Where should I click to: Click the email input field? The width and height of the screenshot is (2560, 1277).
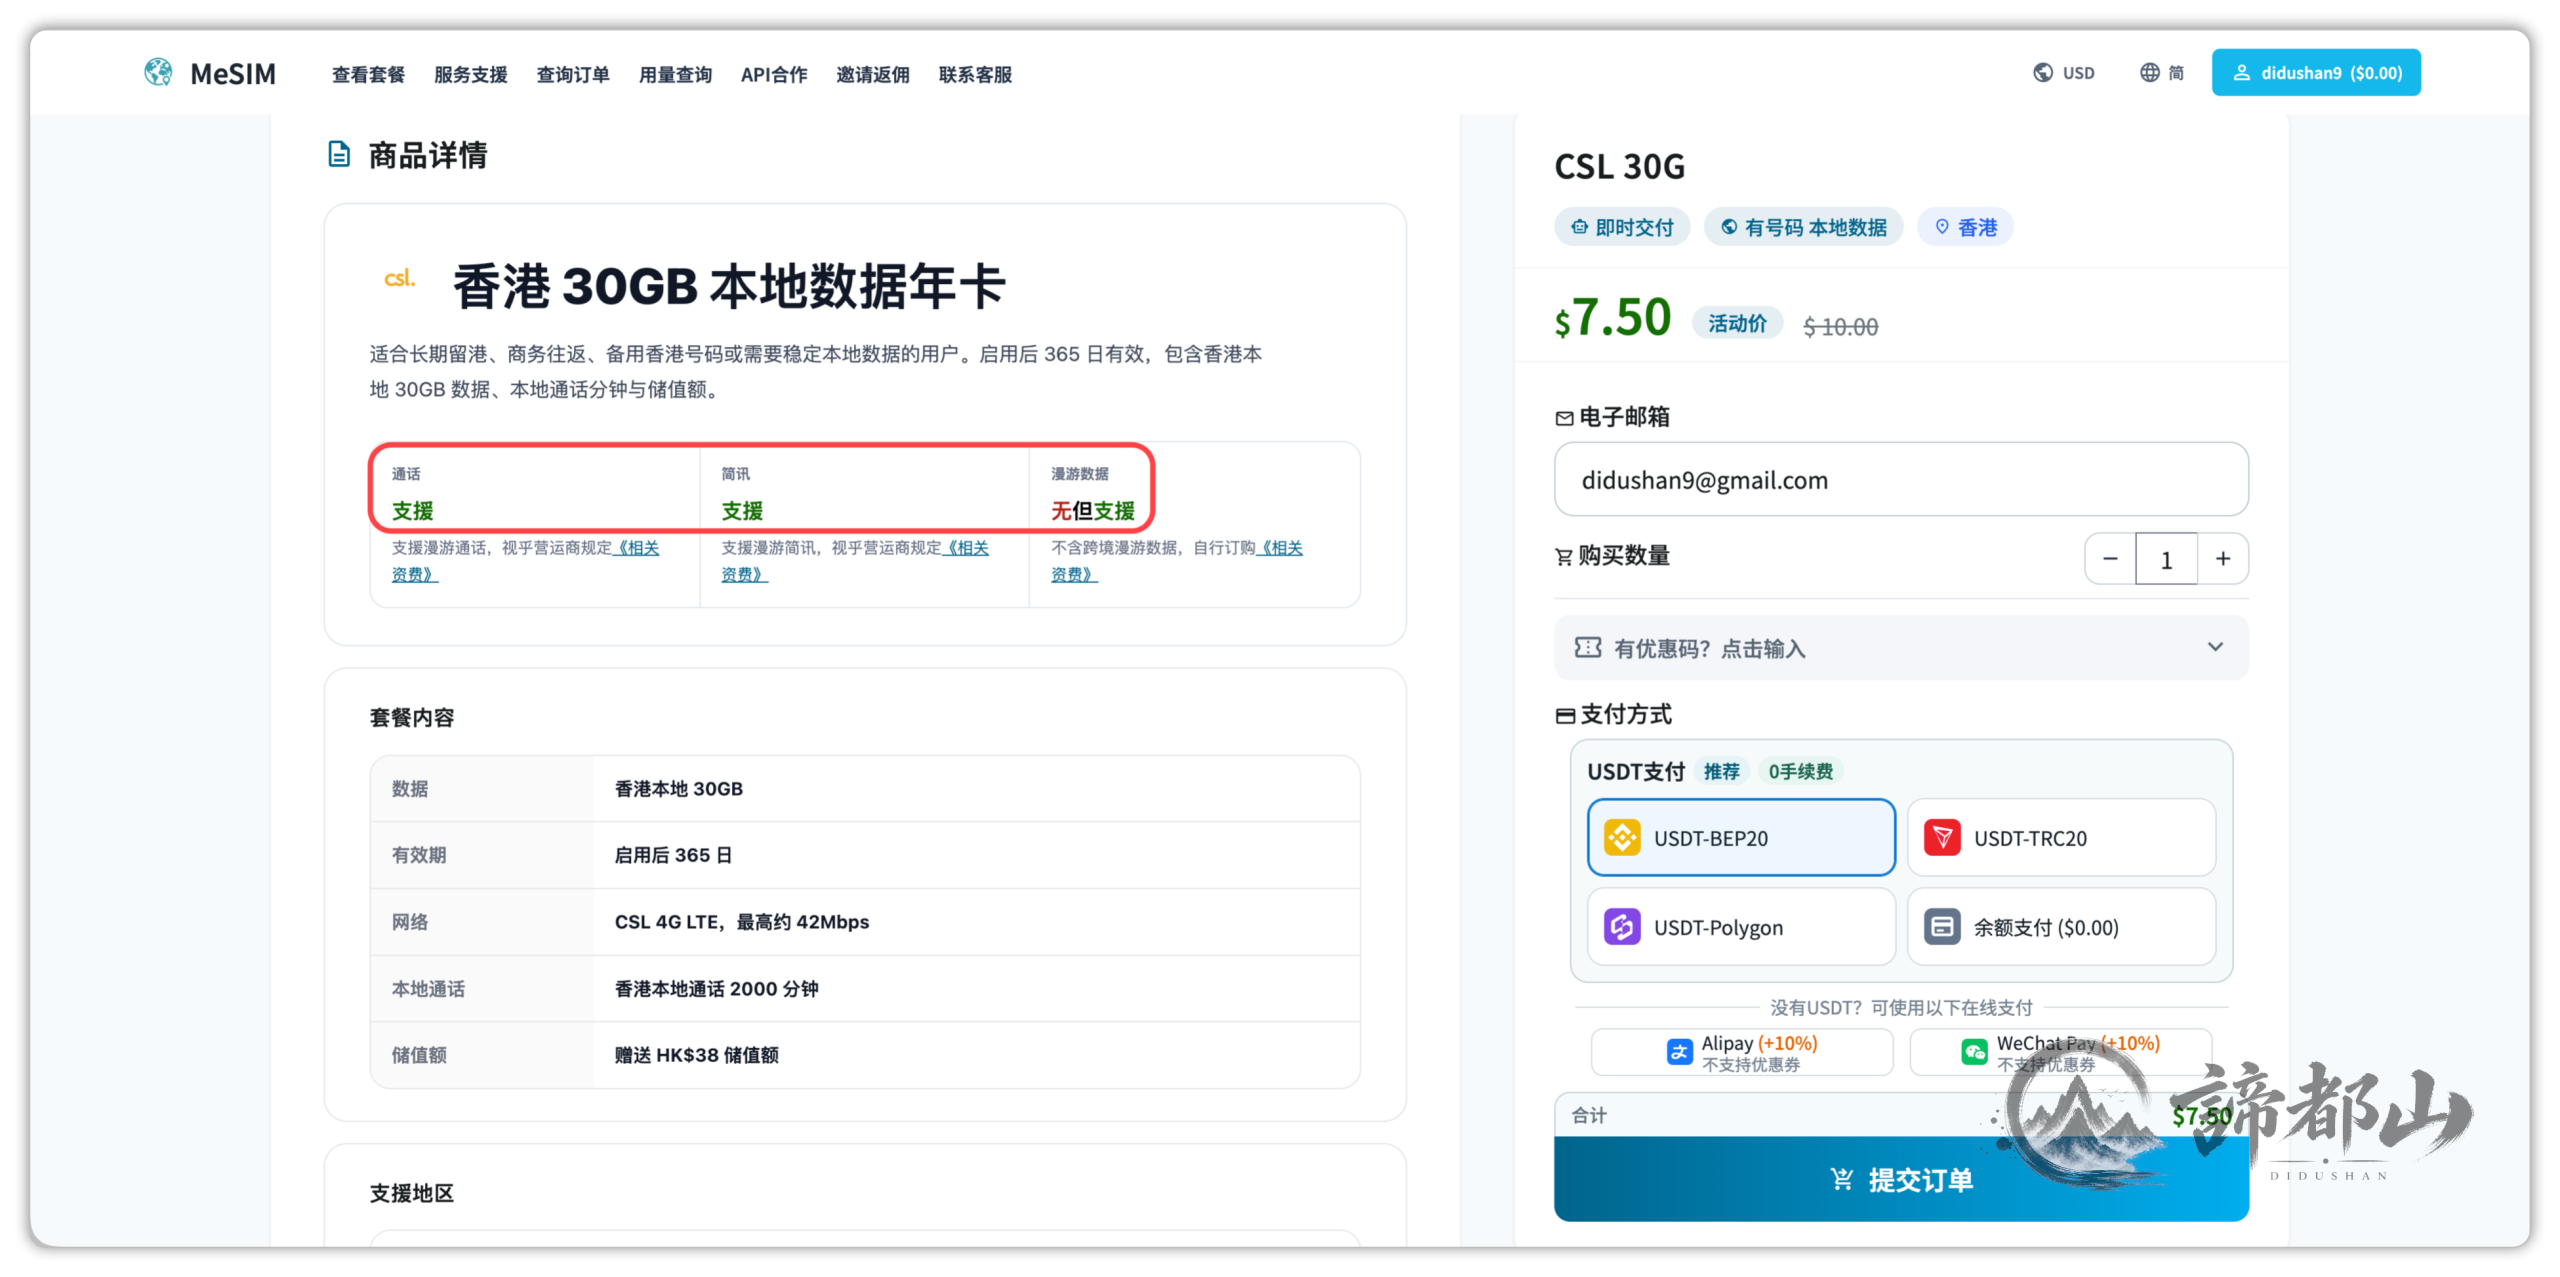[x=1901, y=479]
